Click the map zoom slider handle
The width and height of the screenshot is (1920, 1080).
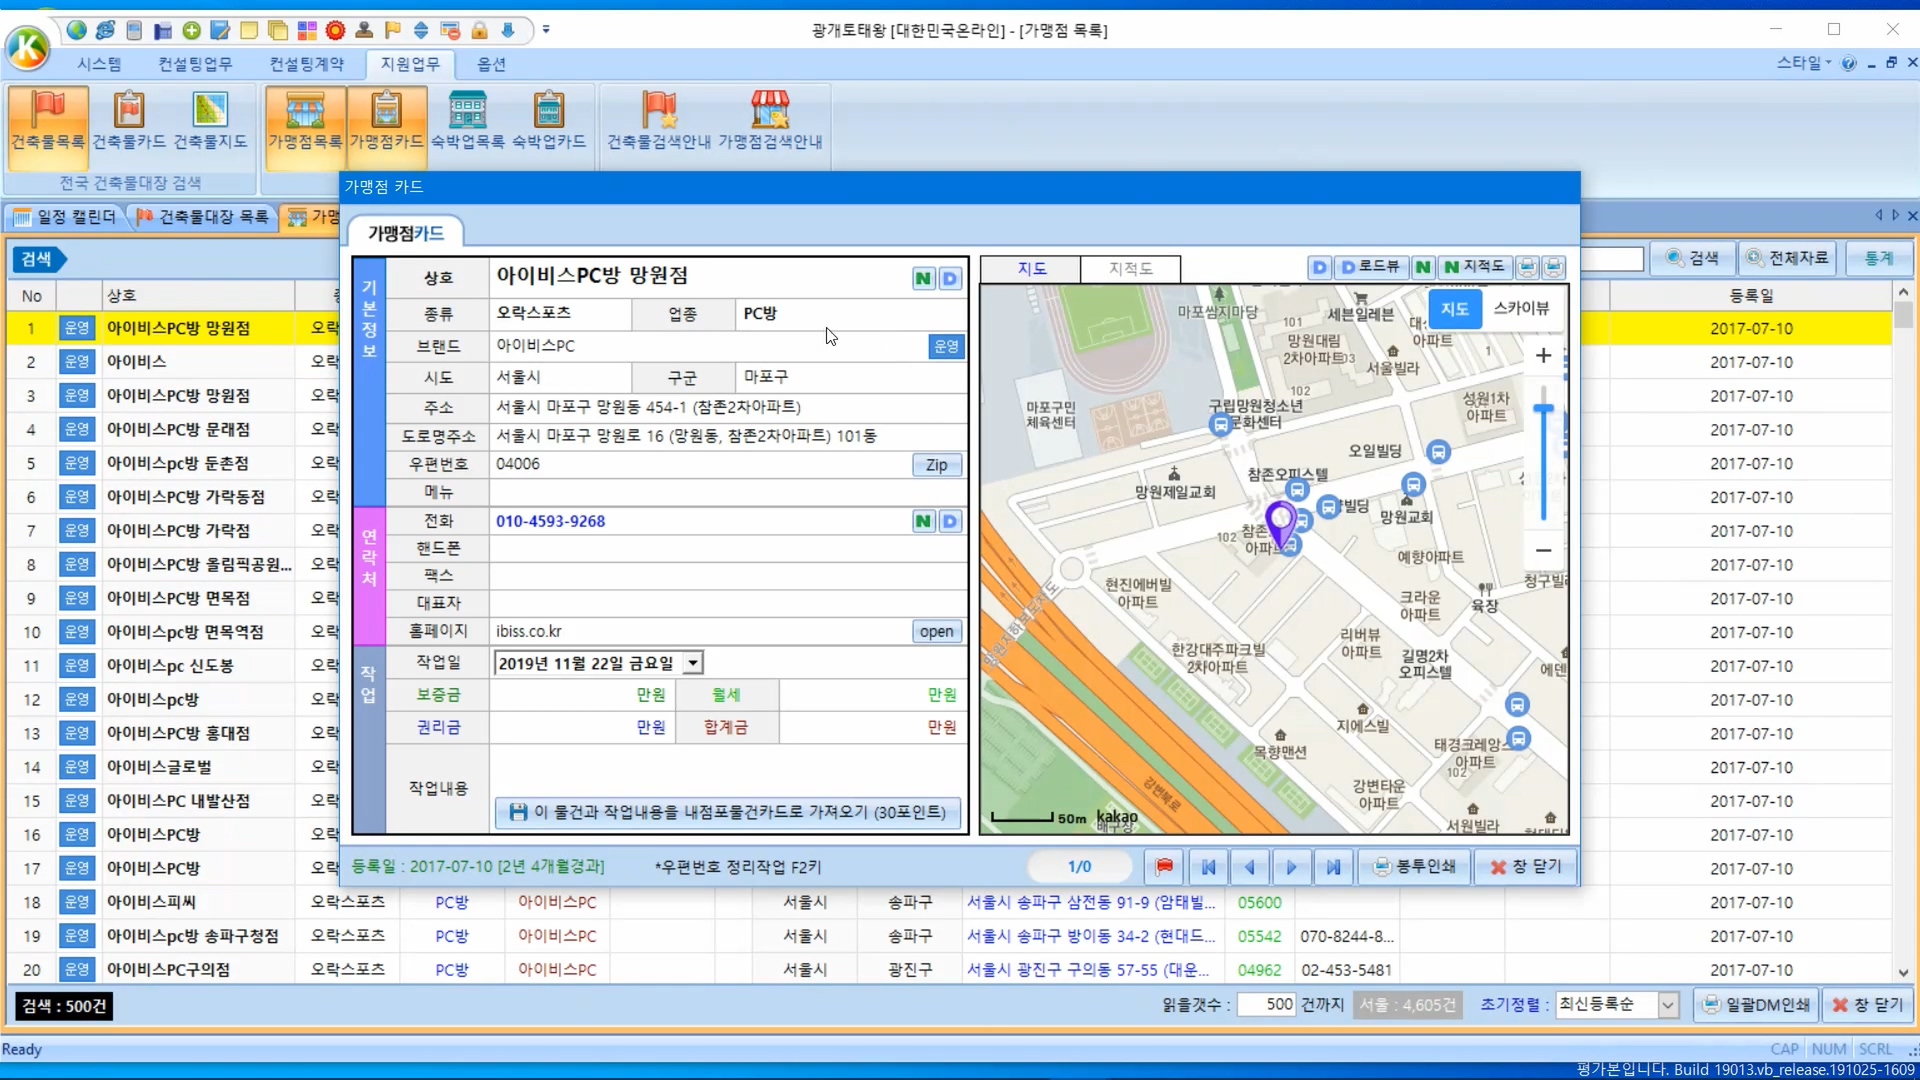[x=1543, y=409]
